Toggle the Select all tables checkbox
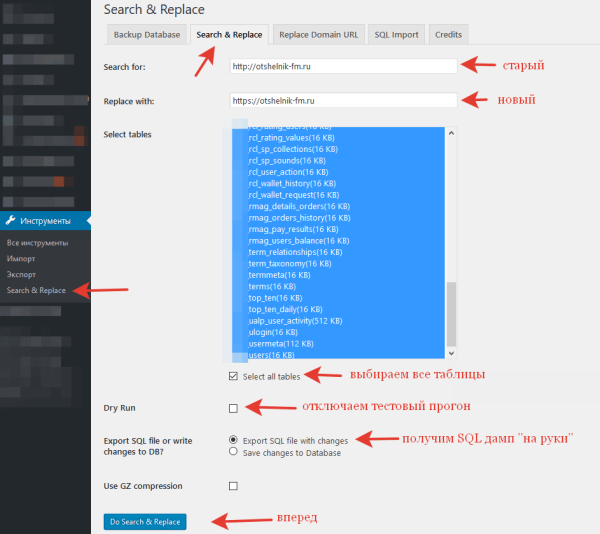600x534 pixels. [233, 376]
